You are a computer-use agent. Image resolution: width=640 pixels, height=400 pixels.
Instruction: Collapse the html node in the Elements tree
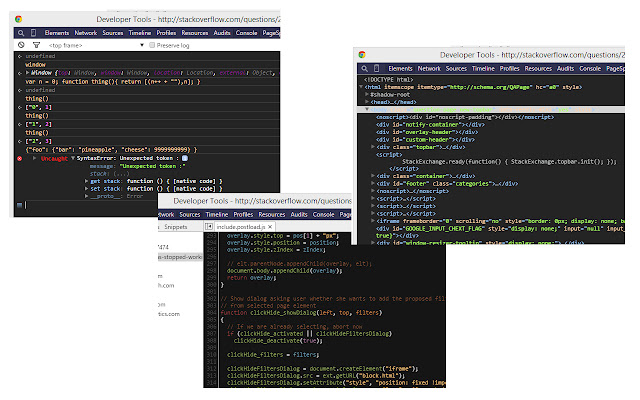tap(361, 87)
